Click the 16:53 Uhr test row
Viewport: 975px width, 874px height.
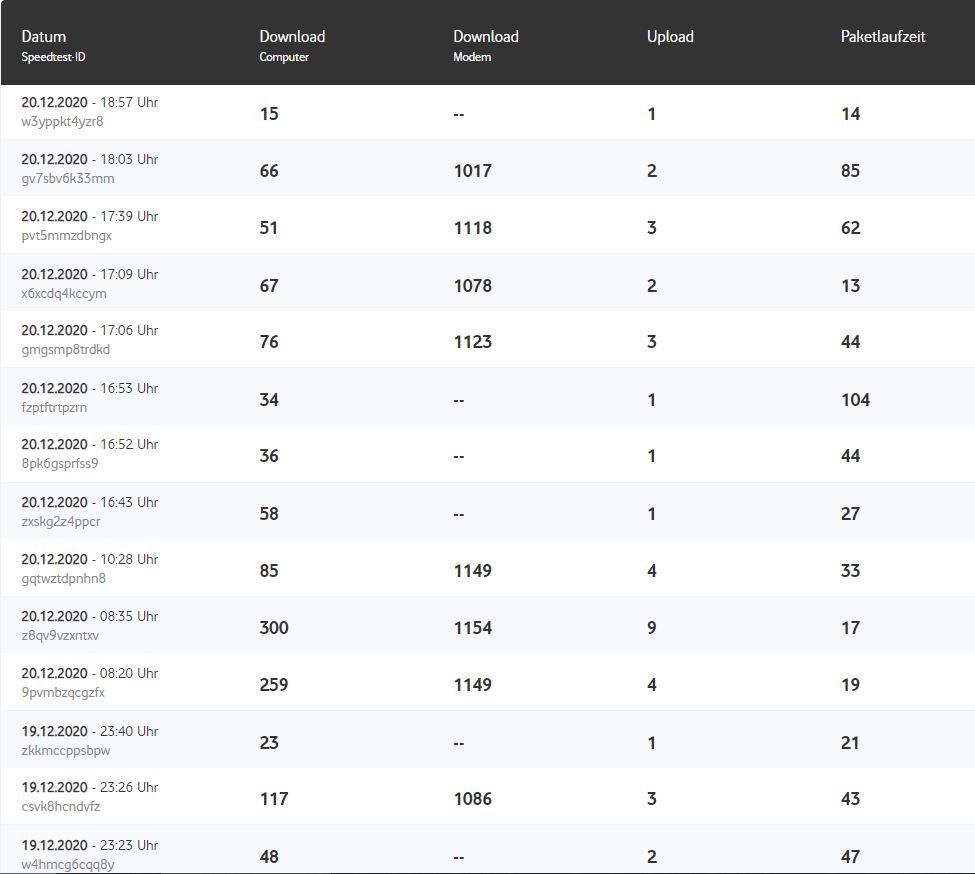[89, 389]
